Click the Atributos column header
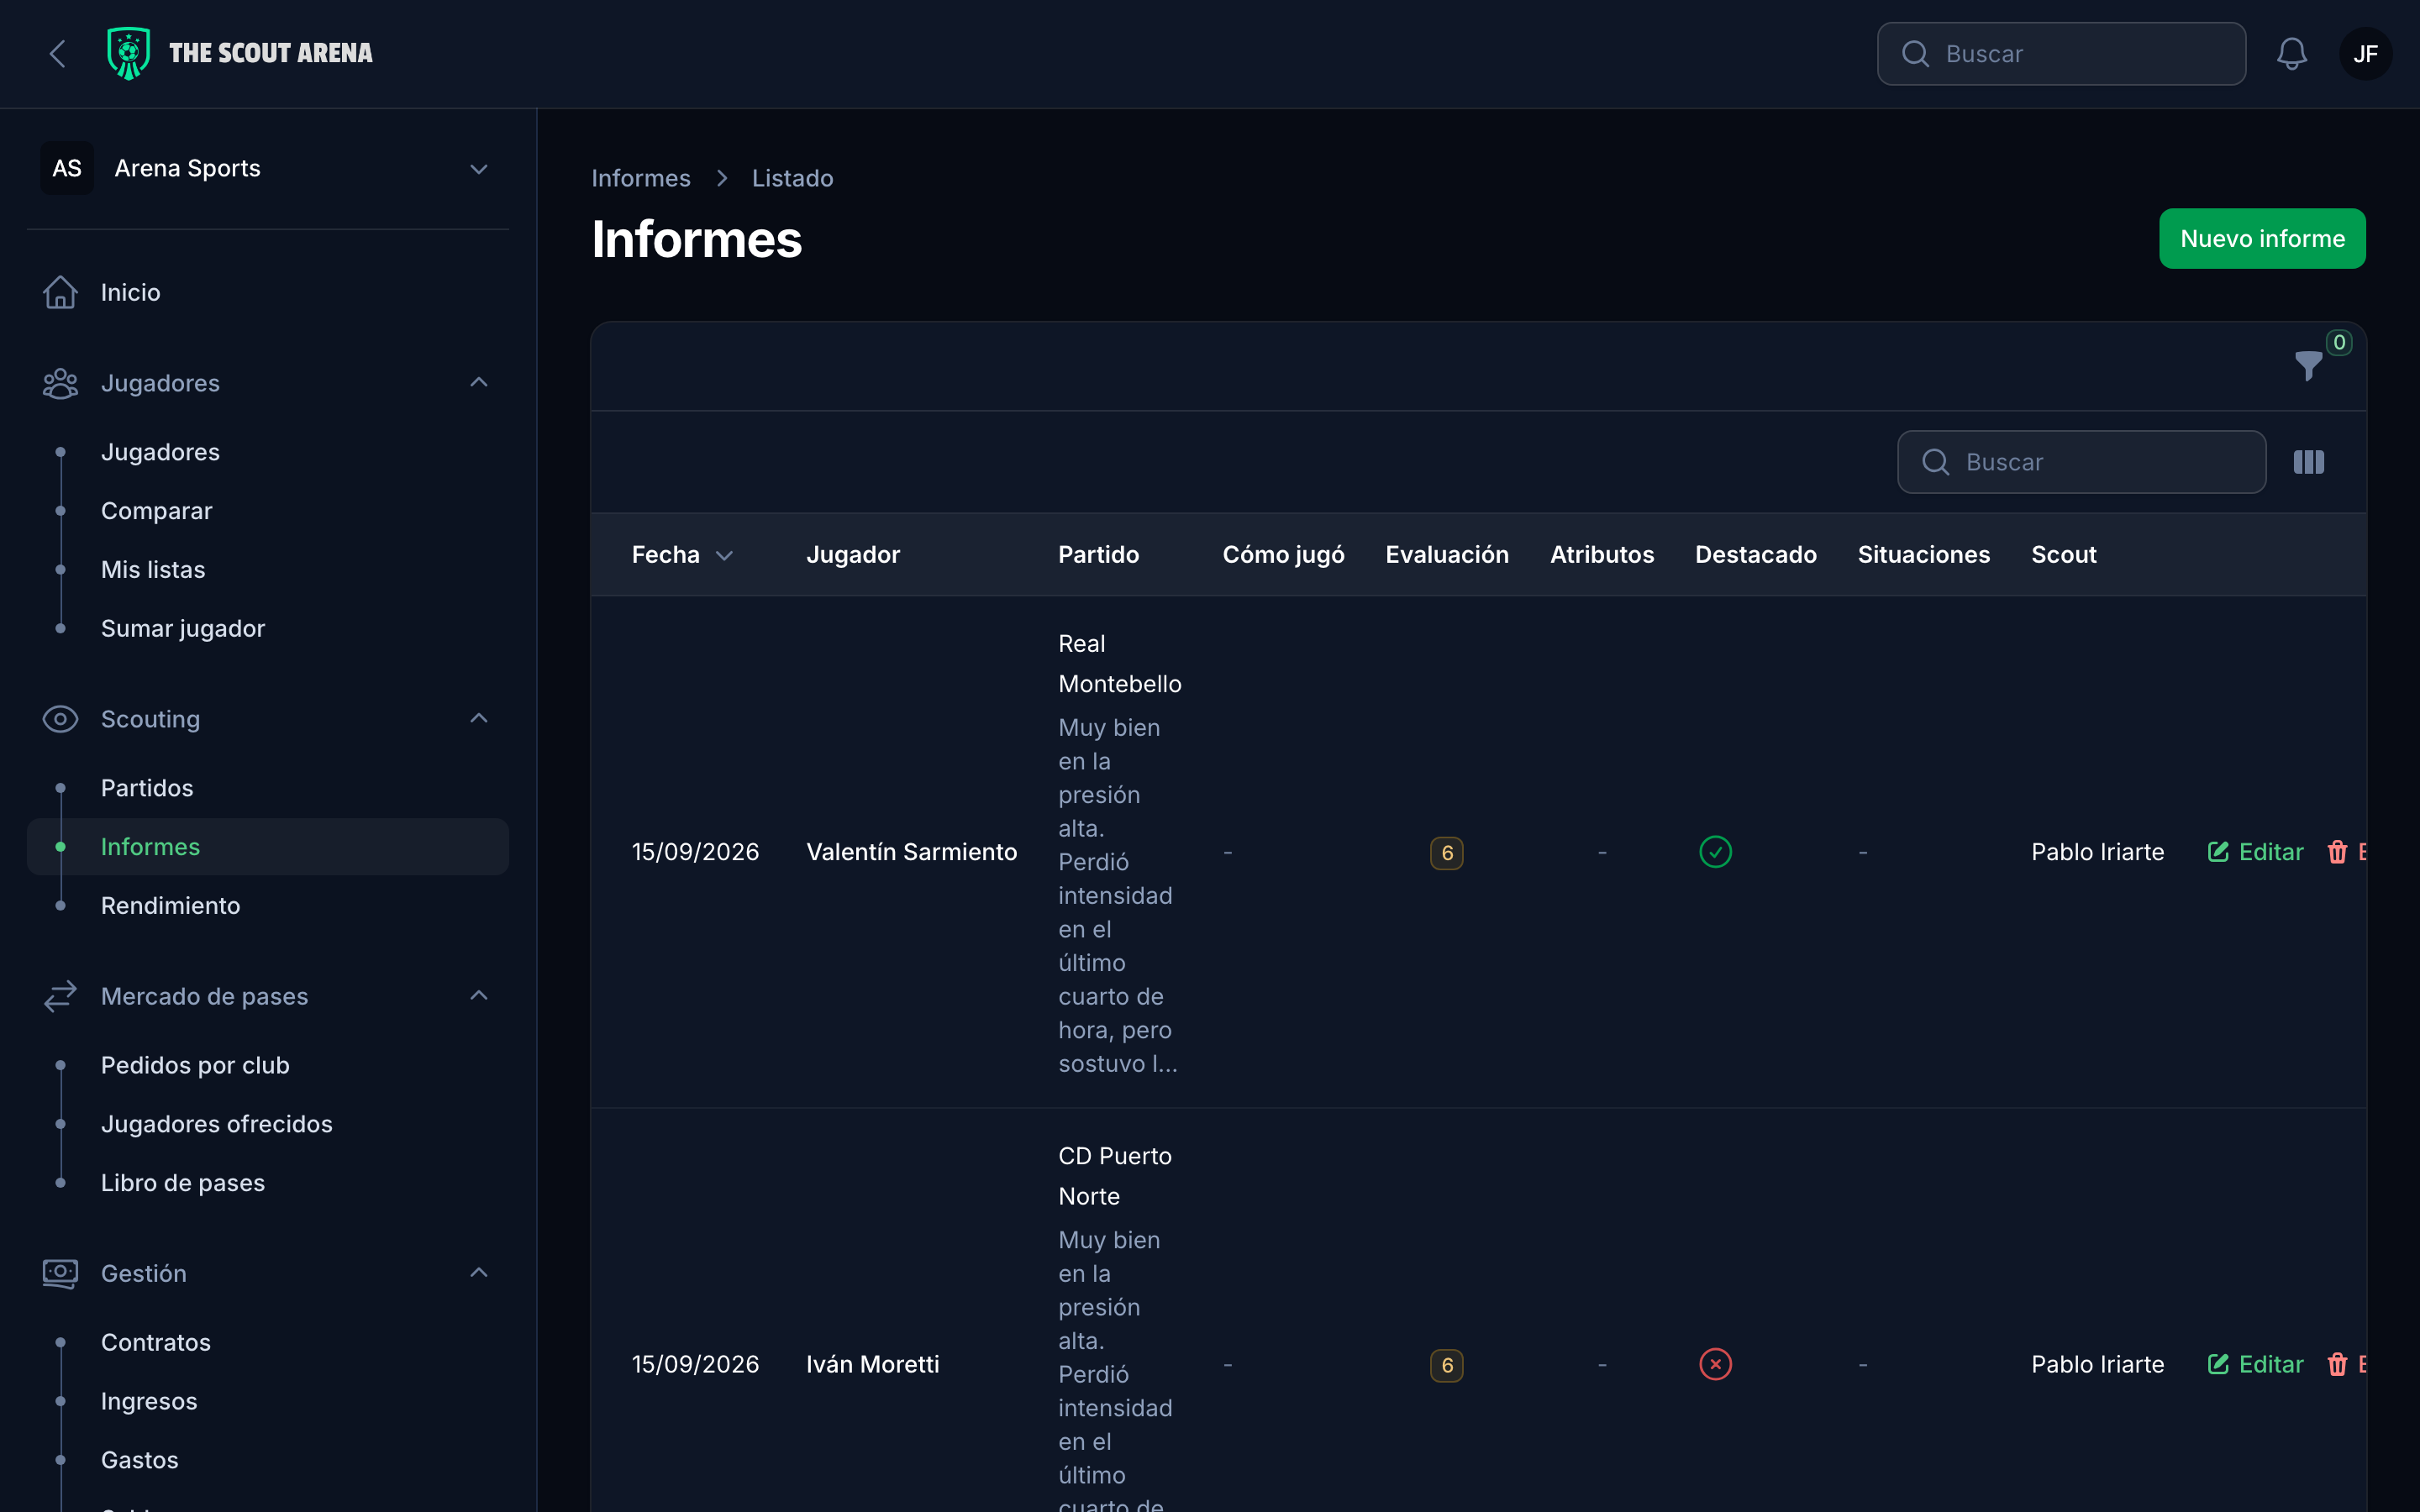 [1601, 555]
